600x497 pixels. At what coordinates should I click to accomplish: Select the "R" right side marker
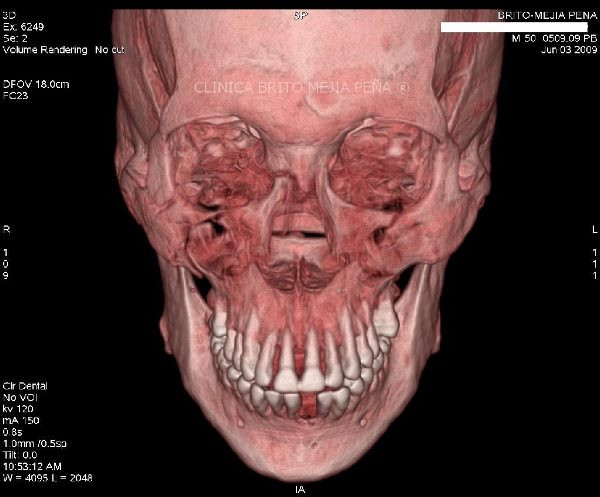click(x=7, y=229)
